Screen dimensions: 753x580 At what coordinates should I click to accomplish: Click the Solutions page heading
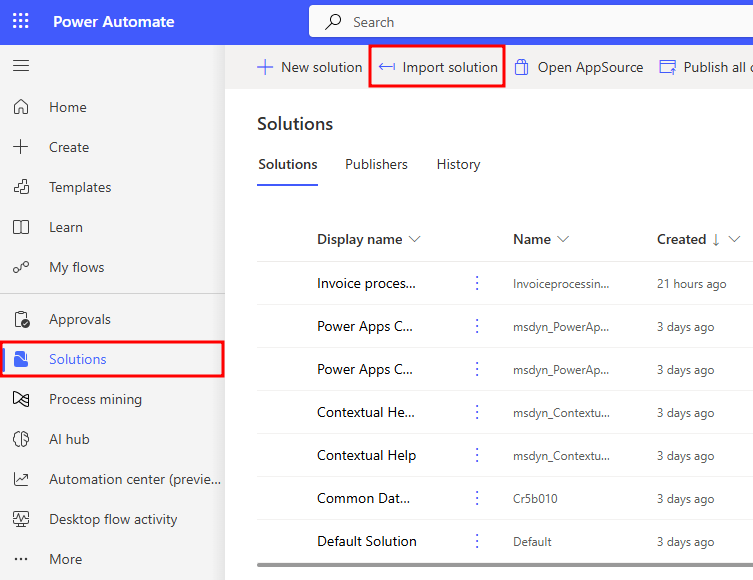point(295,124)
